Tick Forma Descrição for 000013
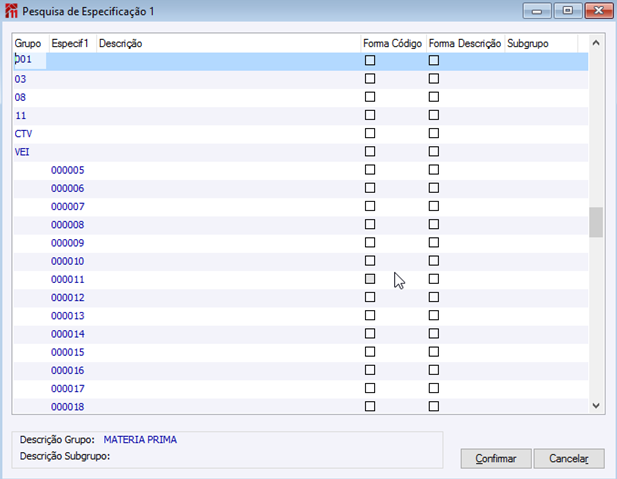 click(x=434, y=315)
